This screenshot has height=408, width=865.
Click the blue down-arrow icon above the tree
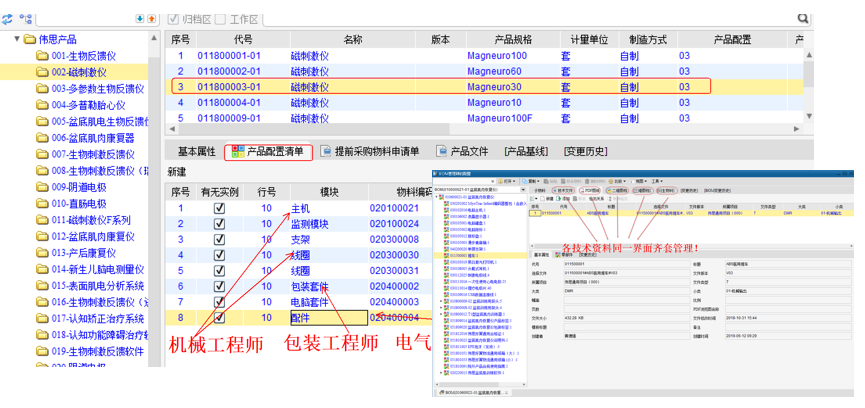click(139, 19)
